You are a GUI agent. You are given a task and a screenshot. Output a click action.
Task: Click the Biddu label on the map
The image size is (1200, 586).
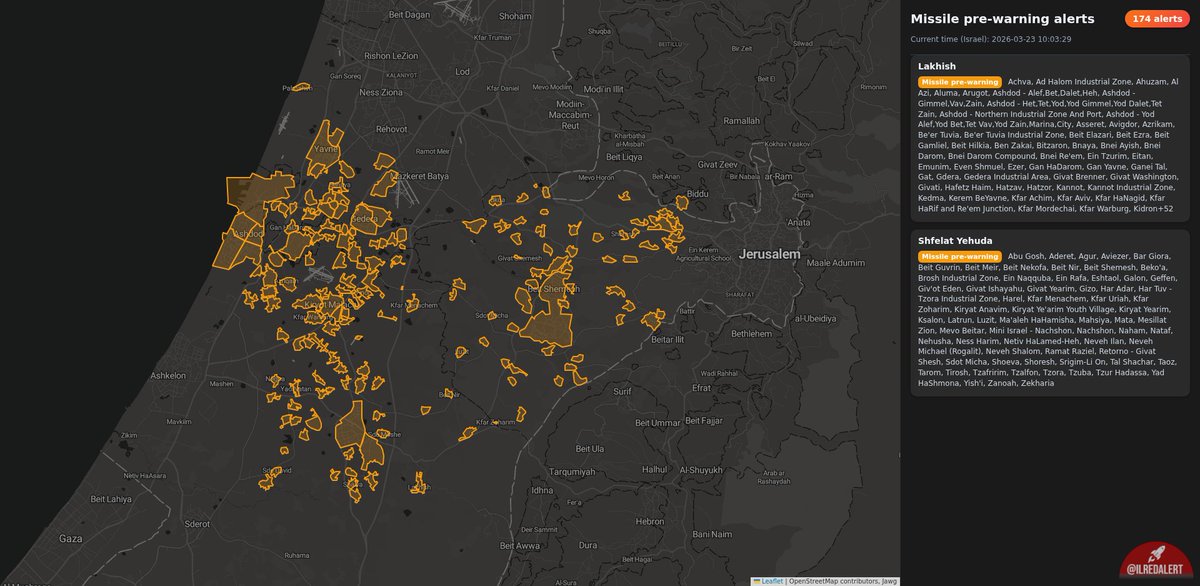coord(697,192)
